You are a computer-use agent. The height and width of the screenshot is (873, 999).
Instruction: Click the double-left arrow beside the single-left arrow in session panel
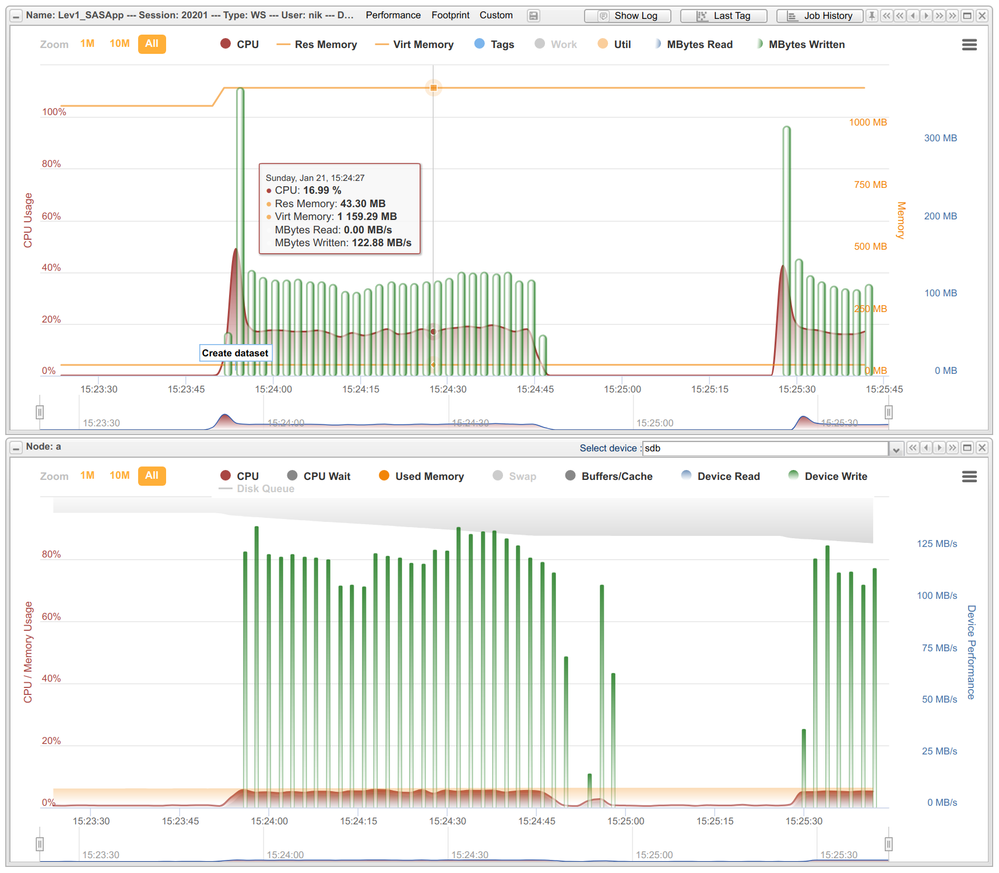click(x=900, y=16)
